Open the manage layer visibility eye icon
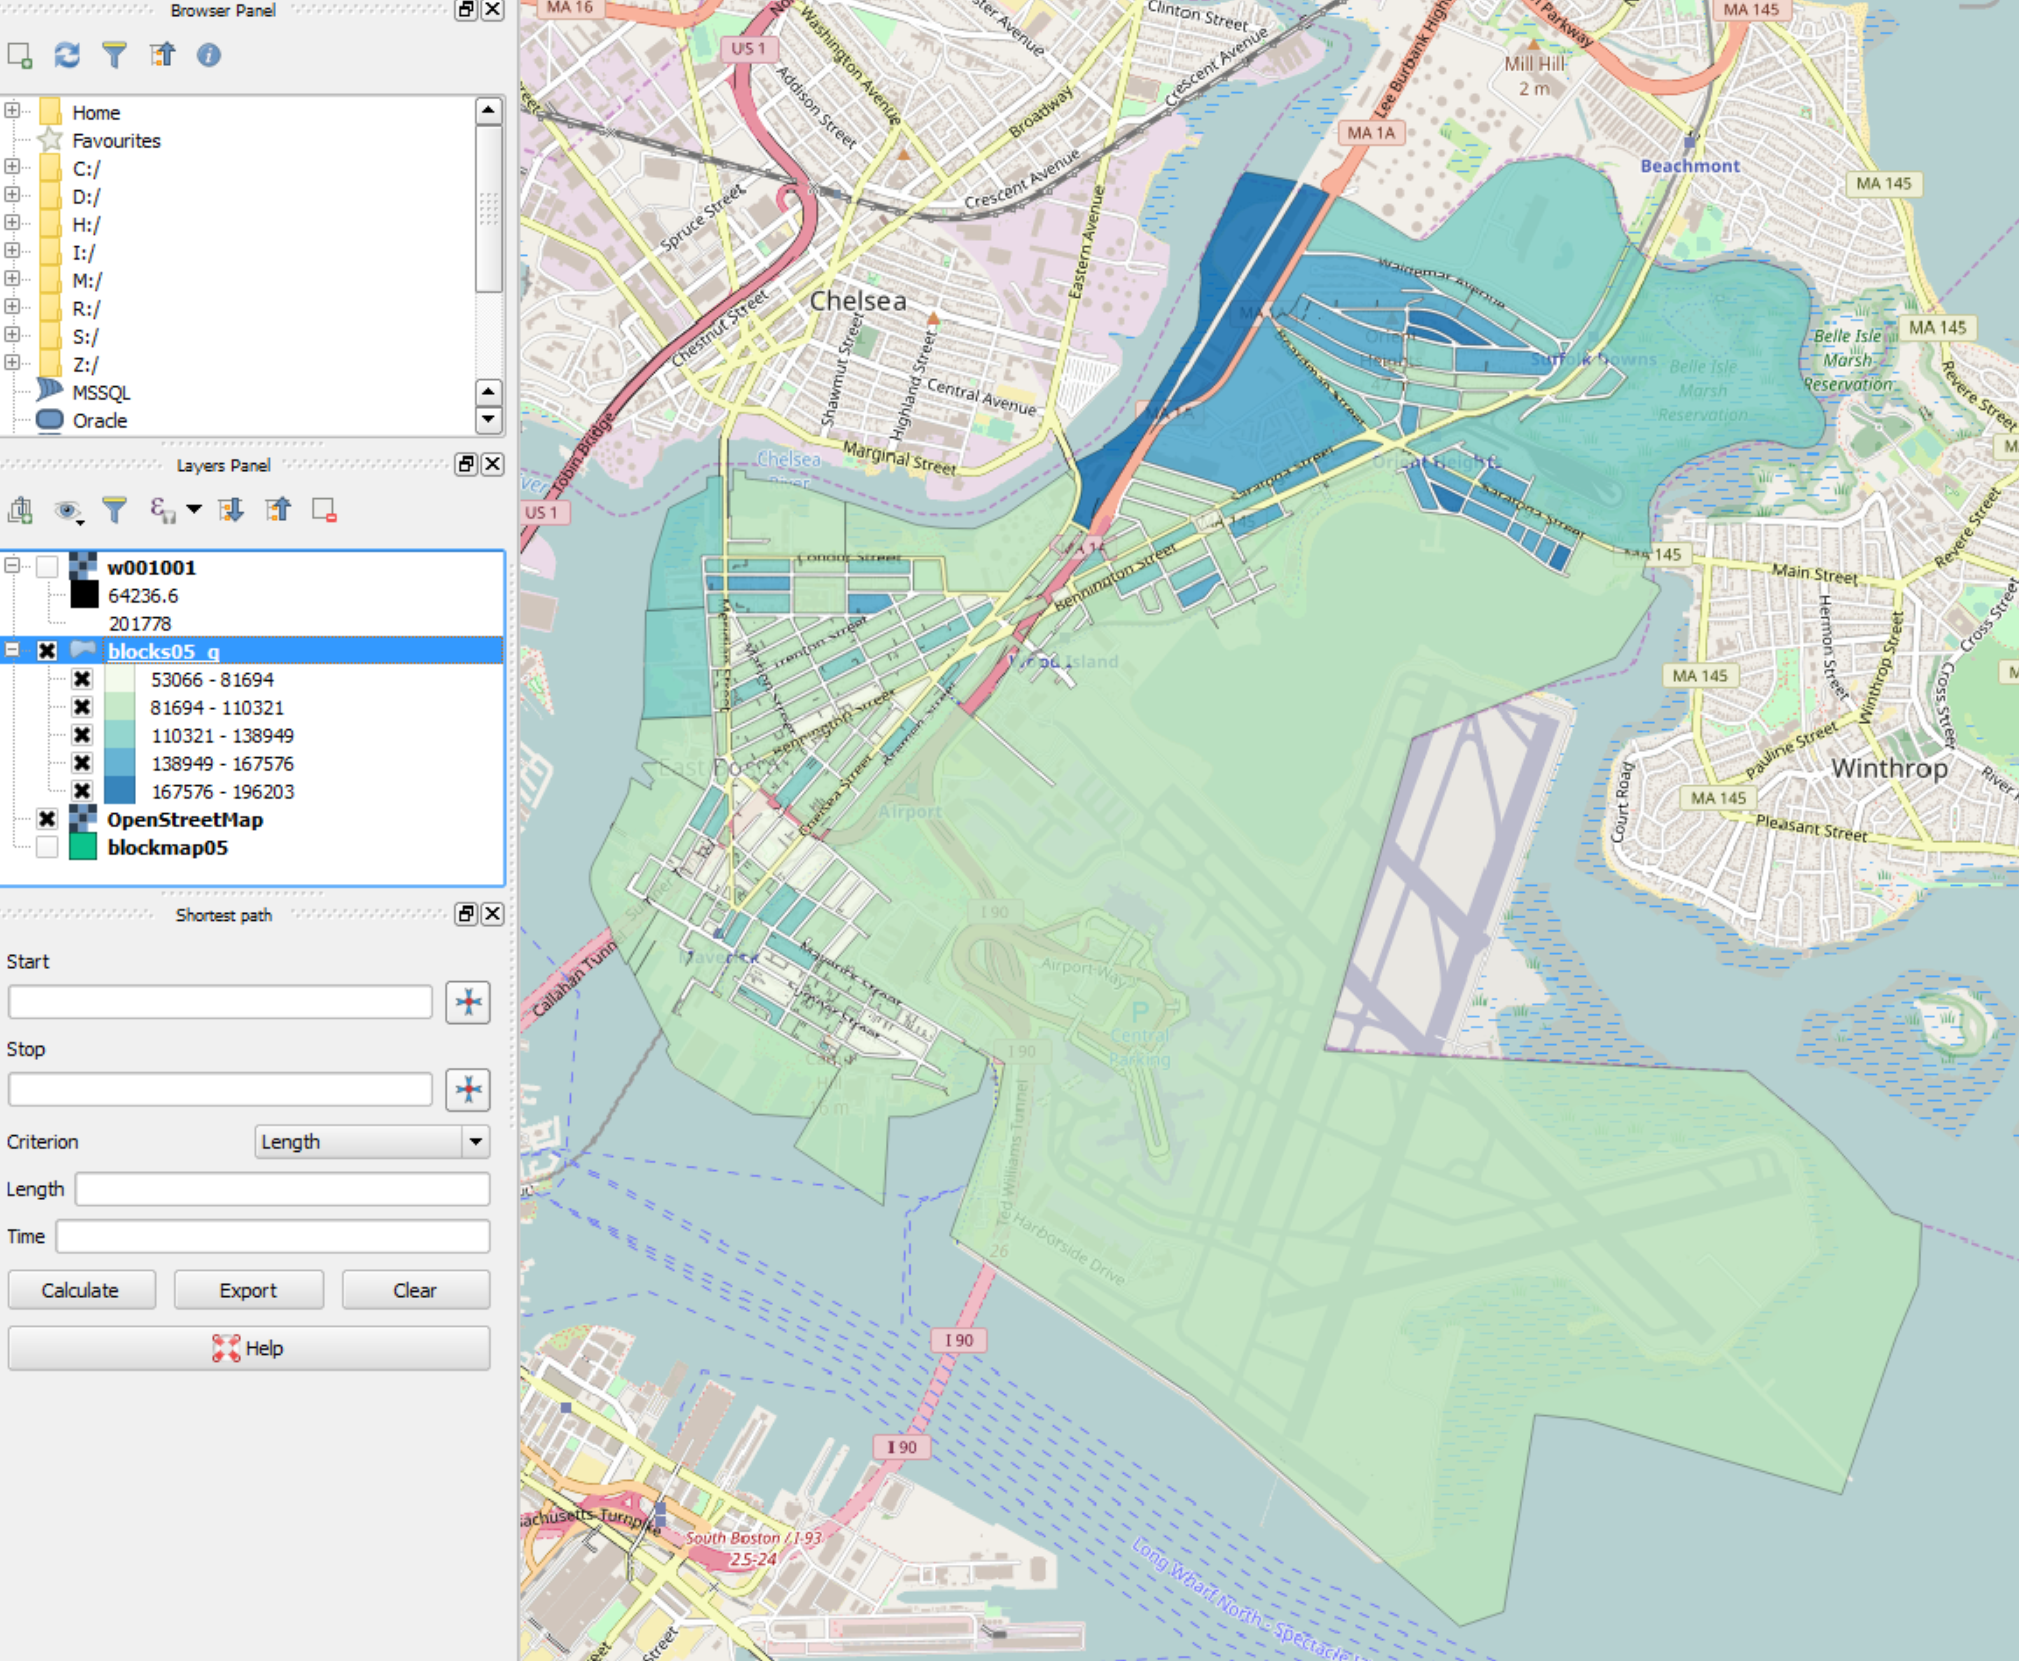2019x1661 pixels. point(67,510)
